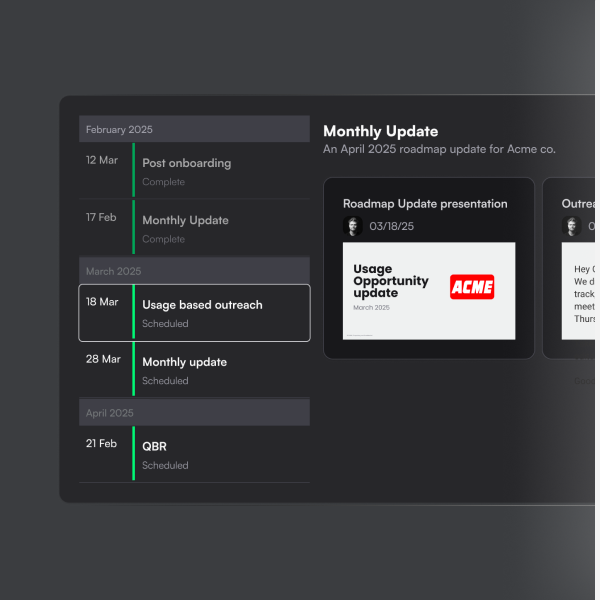Click the ACME logo in the slide
The image size is (600, 600).
pos(472,287)
